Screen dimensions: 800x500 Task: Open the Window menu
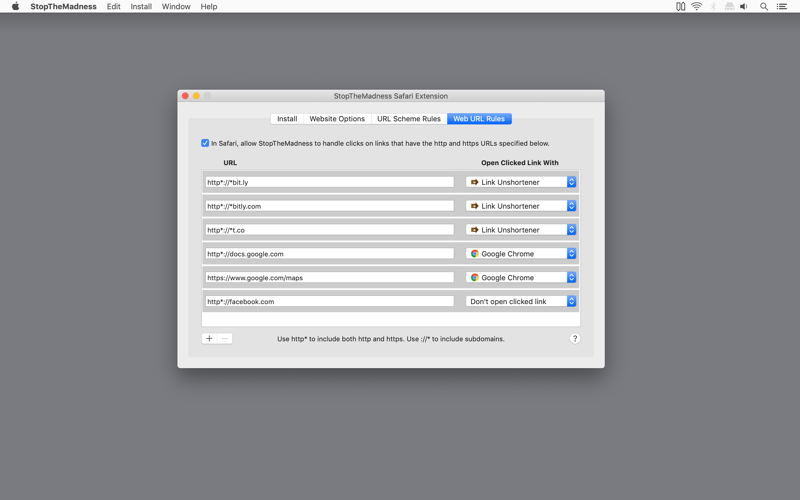tap(176, 6)
